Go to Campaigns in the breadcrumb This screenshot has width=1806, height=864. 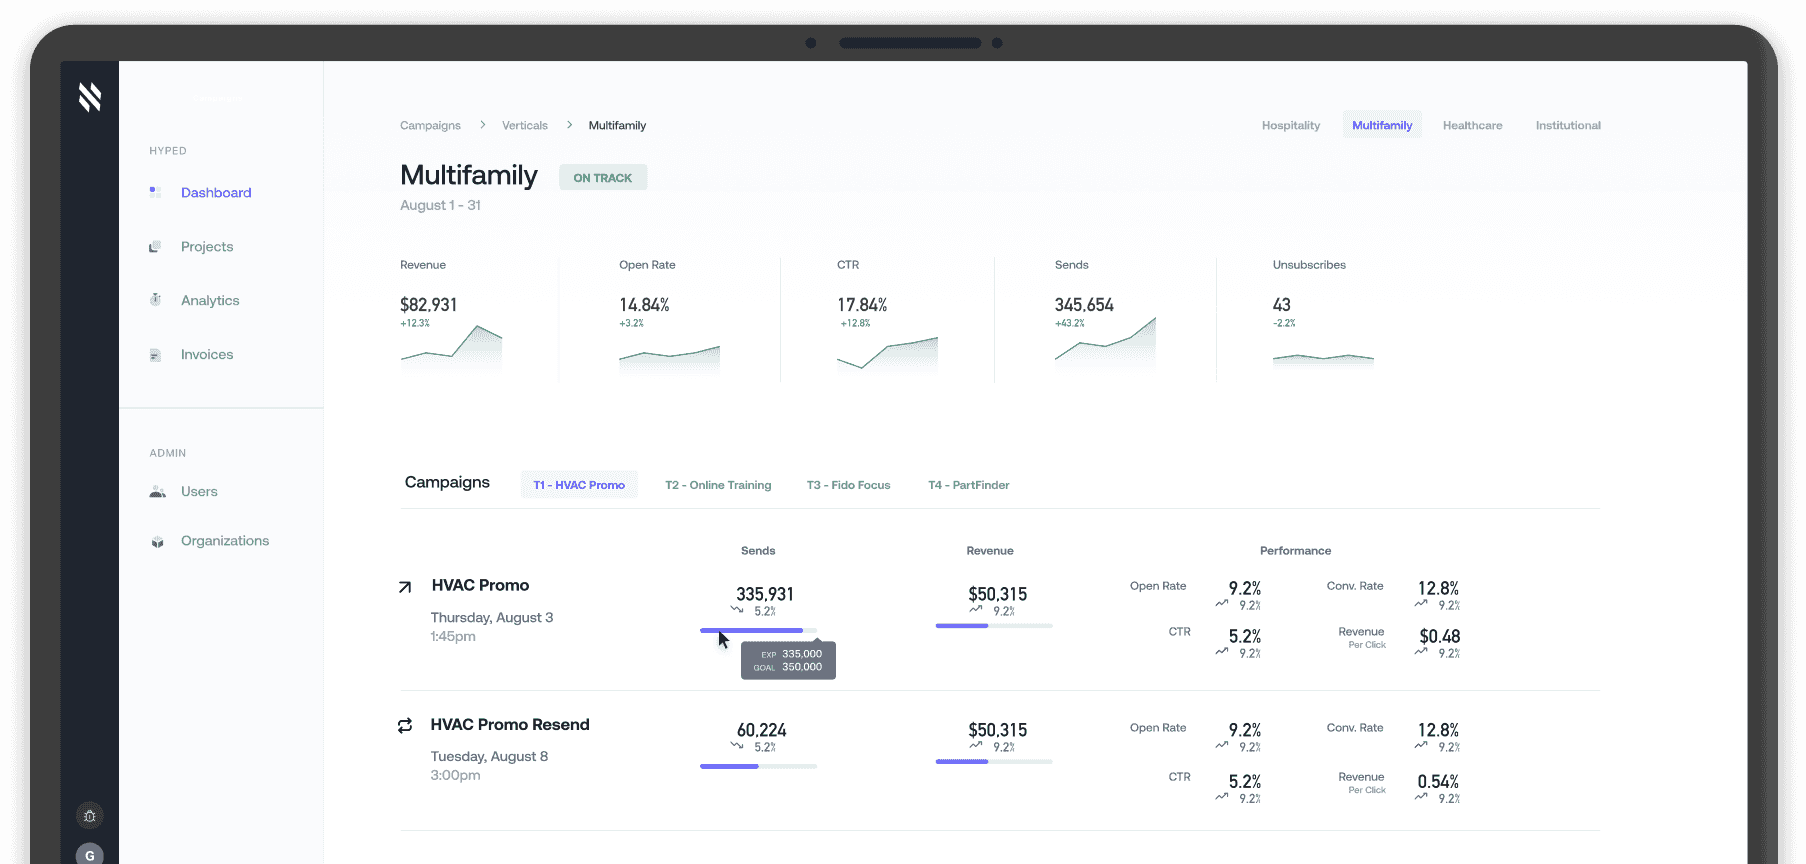click(430, 125)
